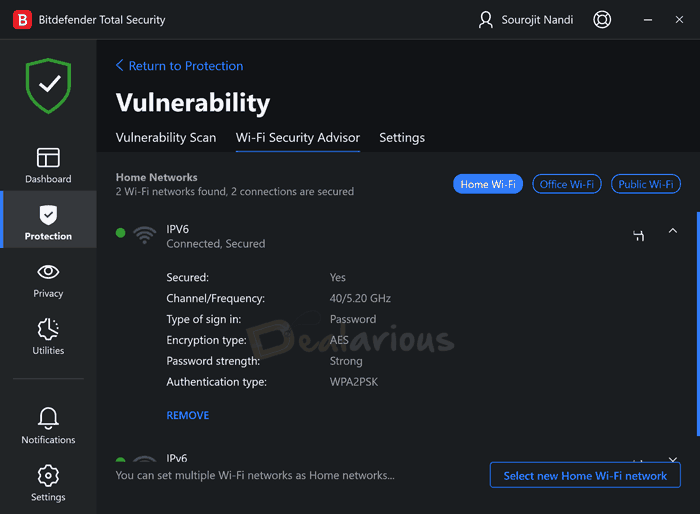This screenshot has width=700, height=514.
Task: Select the Public Wi-Fi filter
Action: pyautogui.click(x=646, y=184)
